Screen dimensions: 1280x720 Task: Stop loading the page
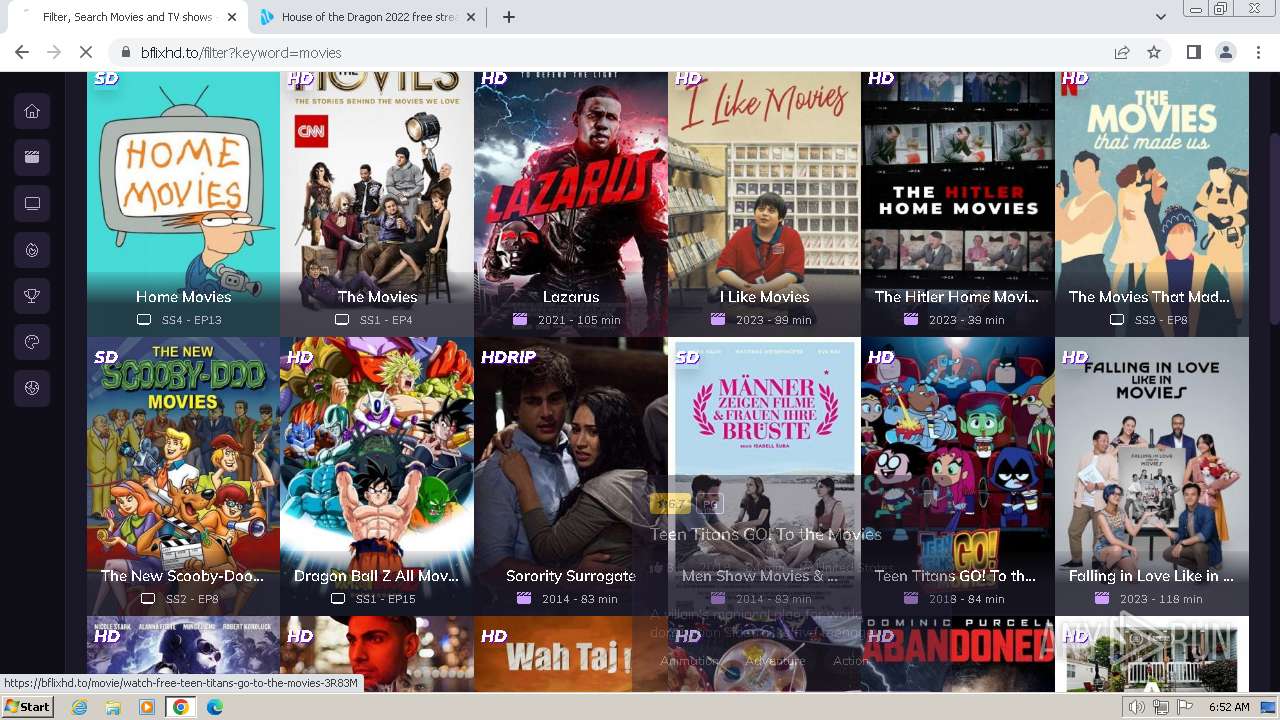click(87, 52)
